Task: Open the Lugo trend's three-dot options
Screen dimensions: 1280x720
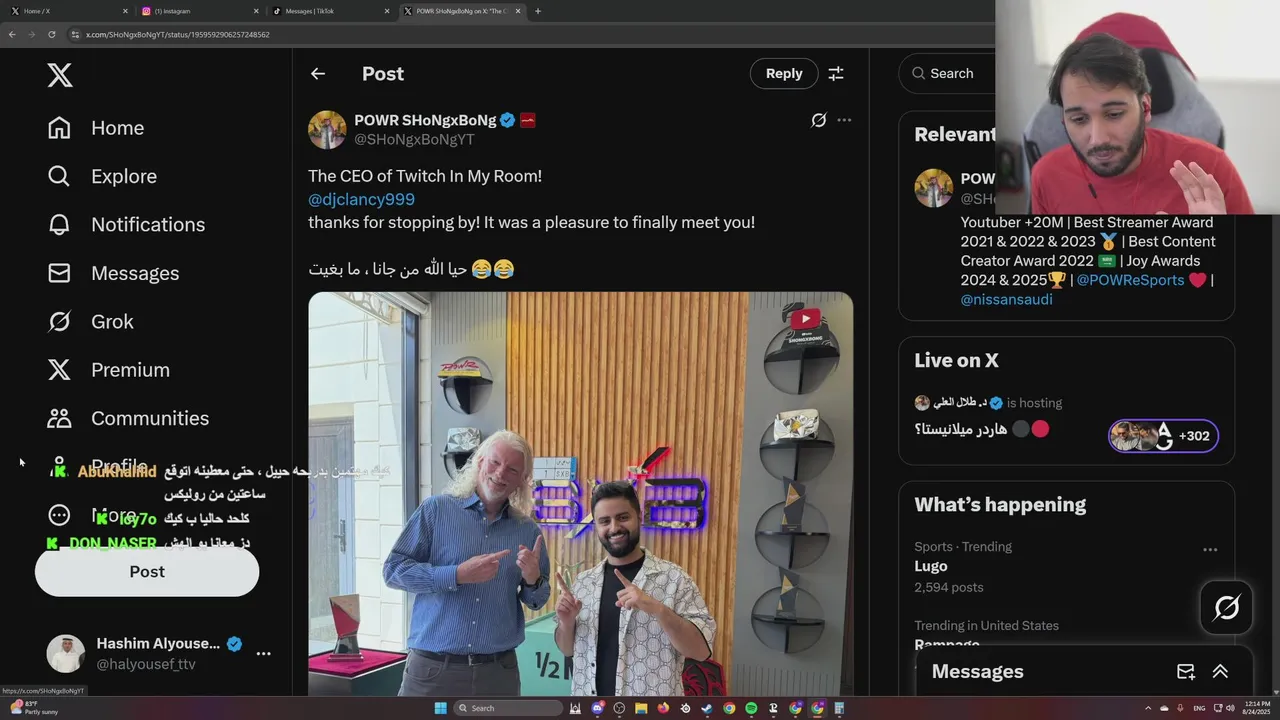Action: point(1210,550)
